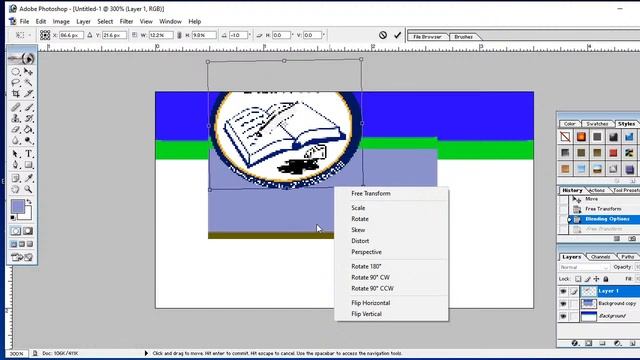Open the Brushes tab

tap(464, 37)
